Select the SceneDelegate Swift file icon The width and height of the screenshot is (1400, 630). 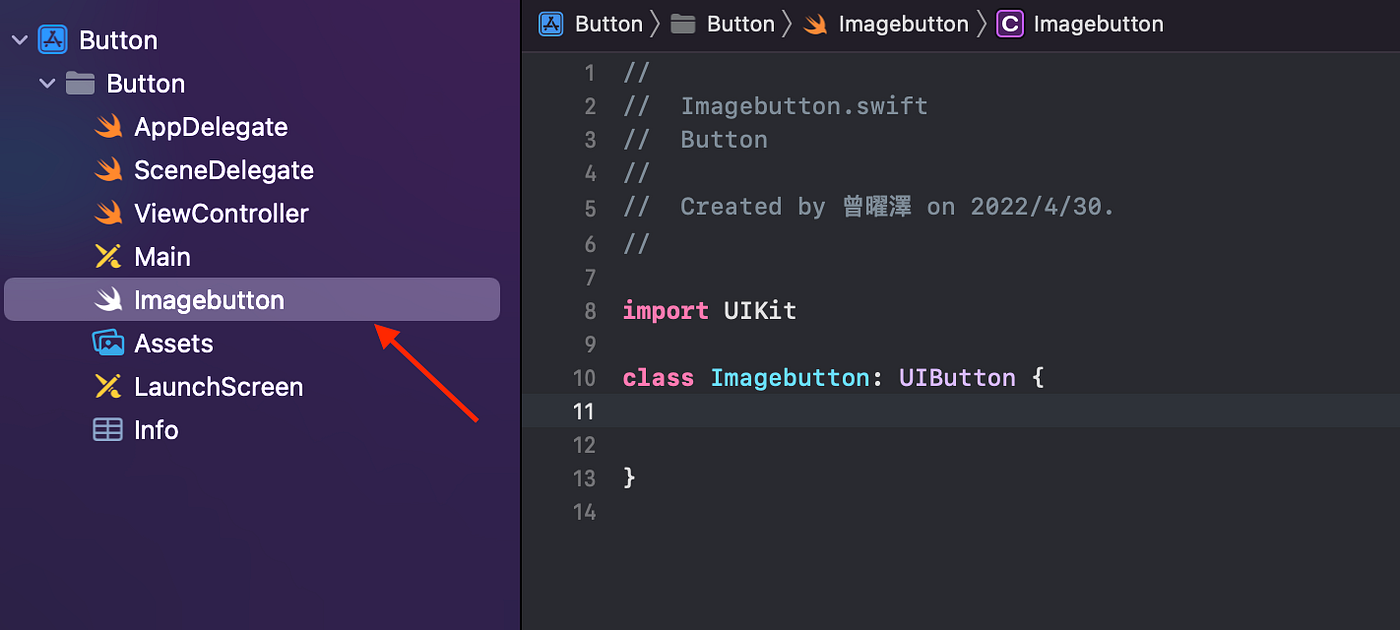tap(109, 169)
